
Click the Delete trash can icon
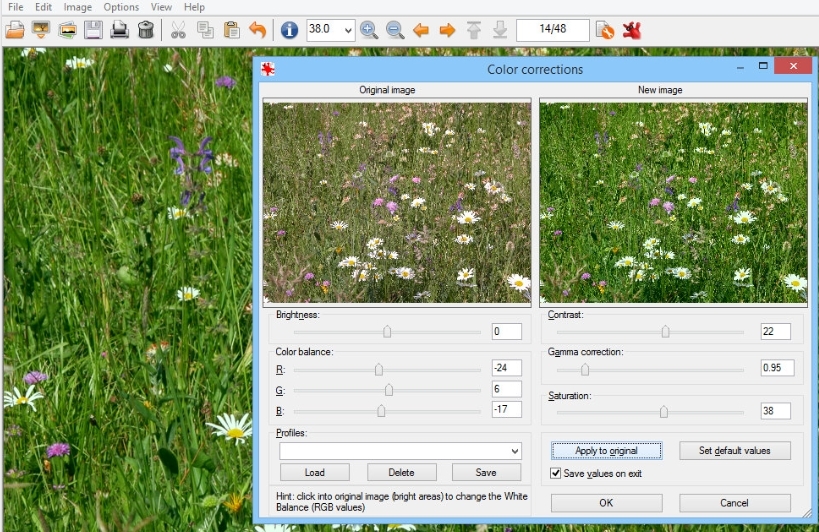pos(146,30)
